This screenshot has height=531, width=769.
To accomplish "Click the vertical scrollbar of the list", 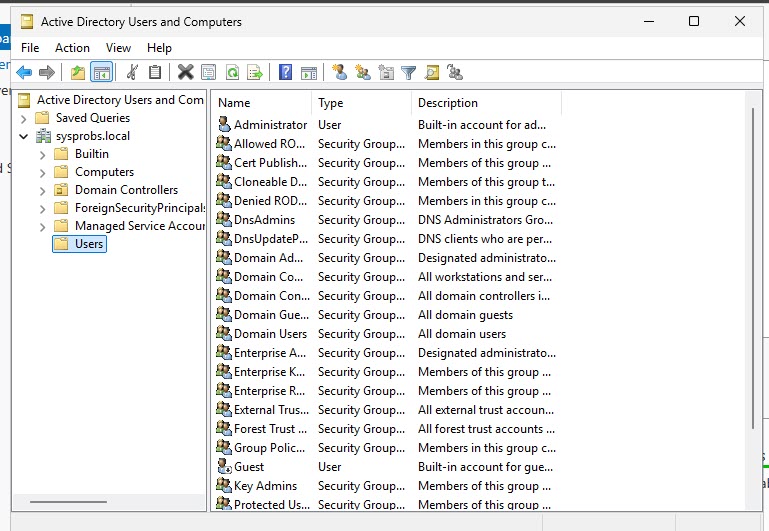I will (x=753, y=269).
